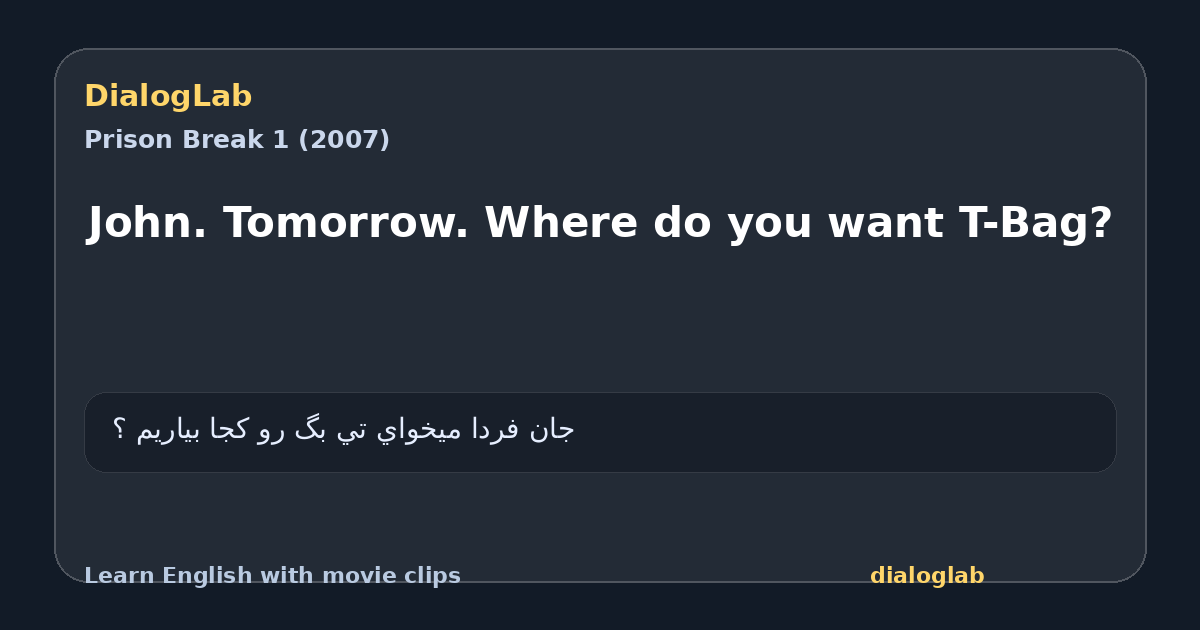This screenshot has height=630, width=1200.
Task: Click the Persian question mark symbol
Action: coord(119,429)
